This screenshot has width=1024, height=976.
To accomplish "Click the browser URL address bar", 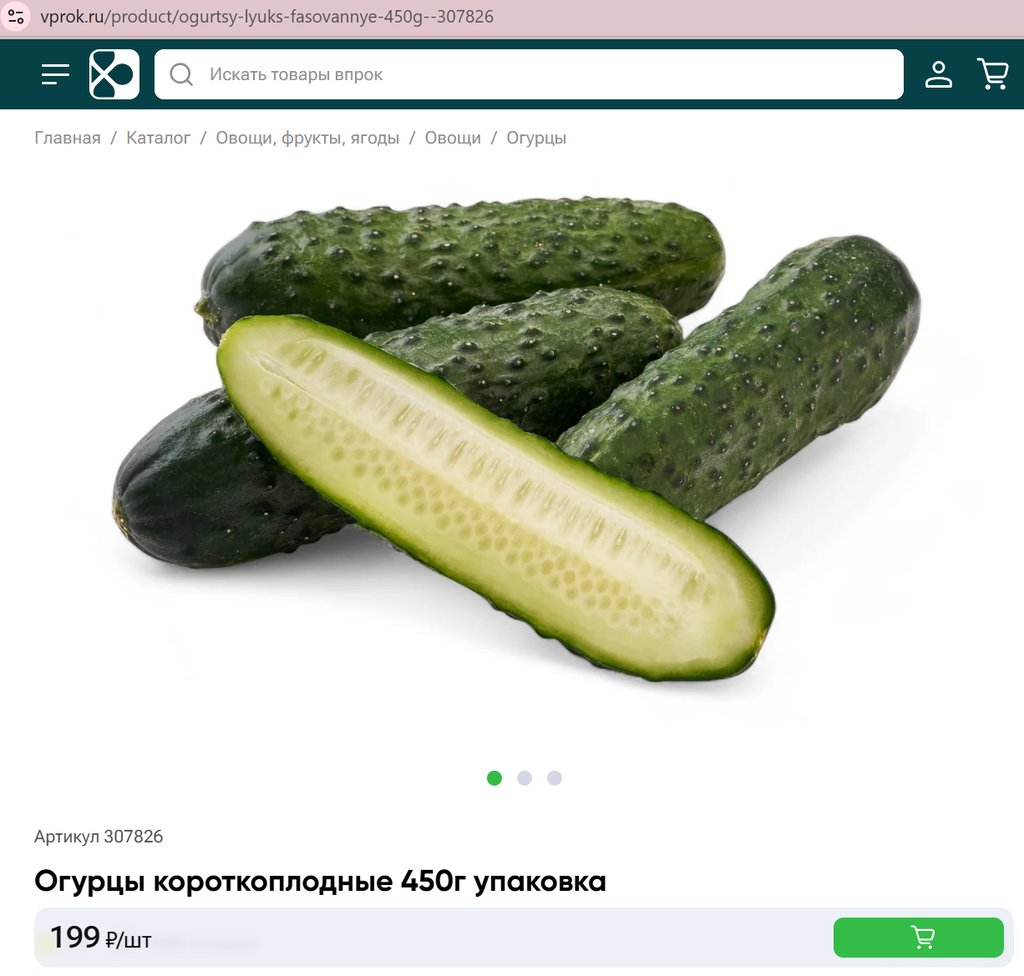I will [266, 16].
